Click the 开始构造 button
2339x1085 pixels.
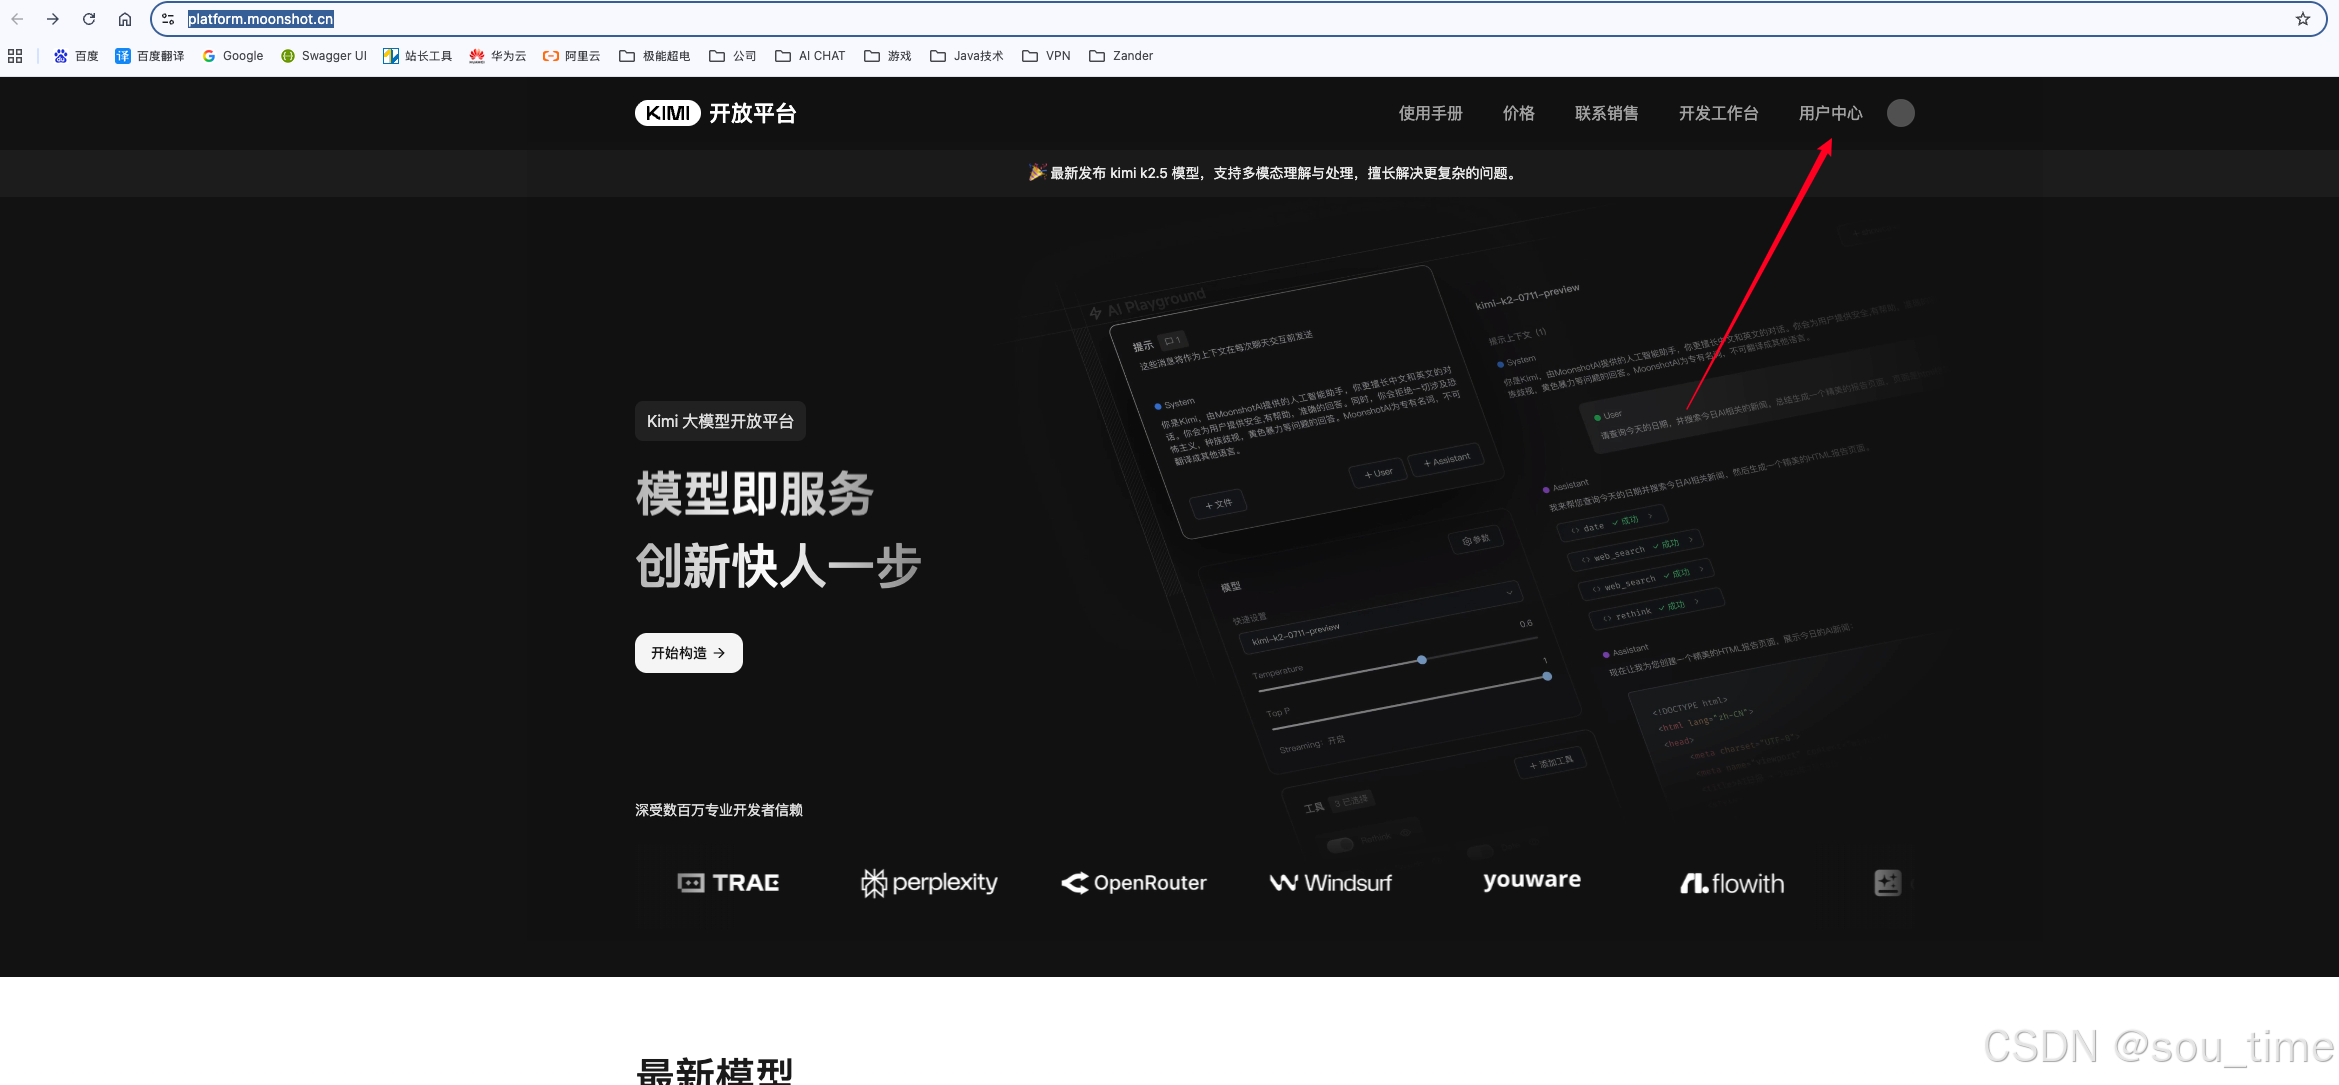688,653
